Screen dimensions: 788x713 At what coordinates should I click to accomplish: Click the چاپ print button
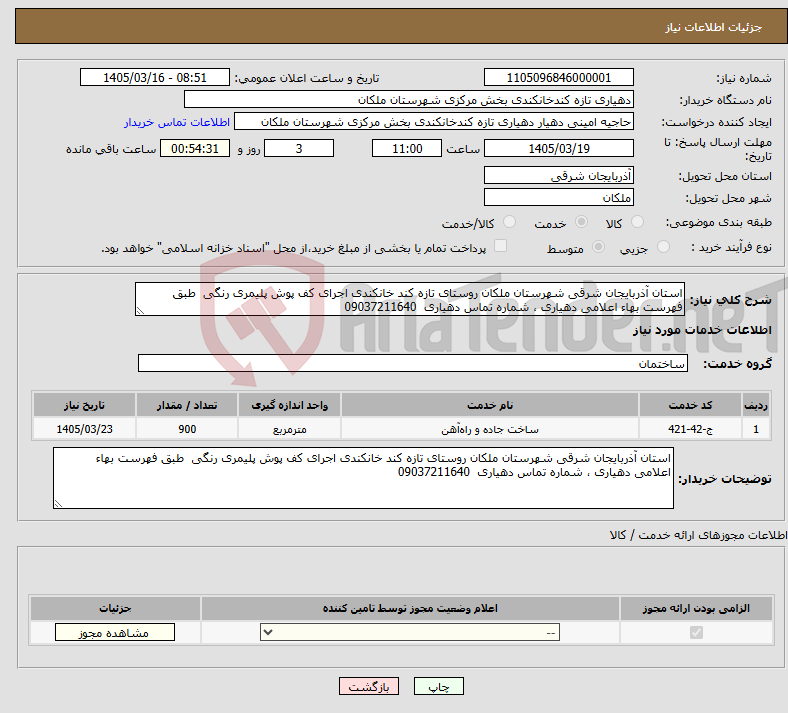(439, 686)
